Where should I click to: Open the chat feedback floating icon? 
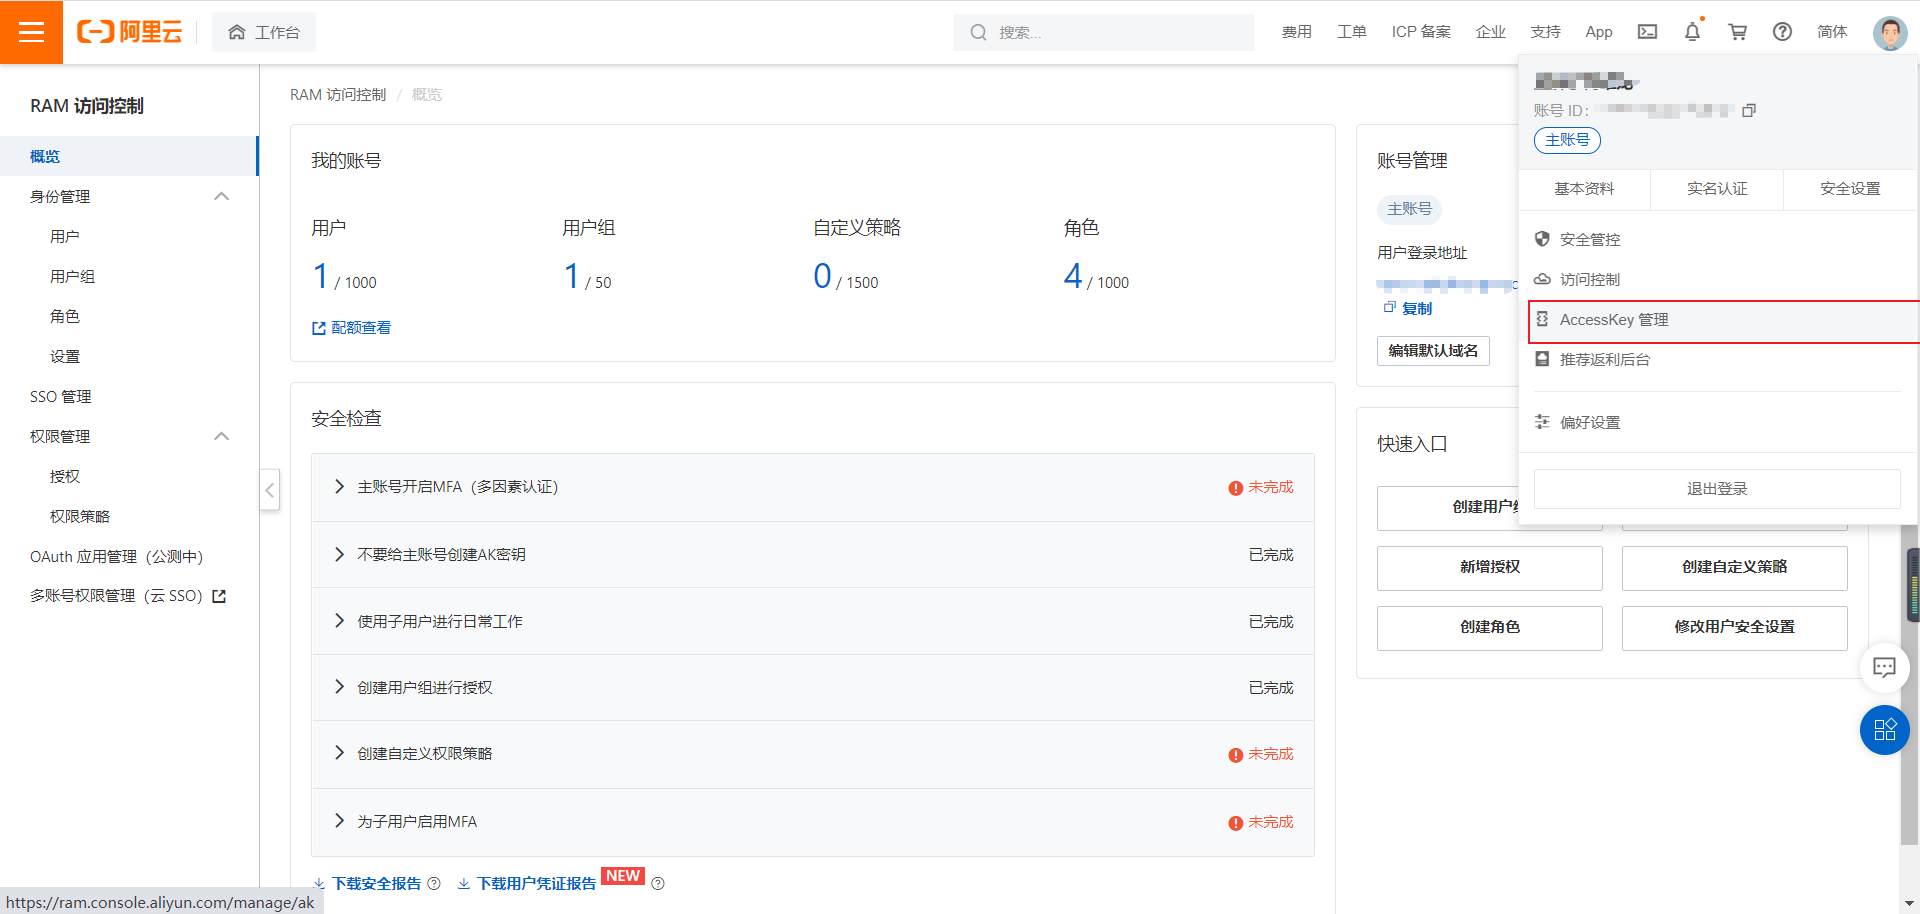click(x=1884, y=667)
